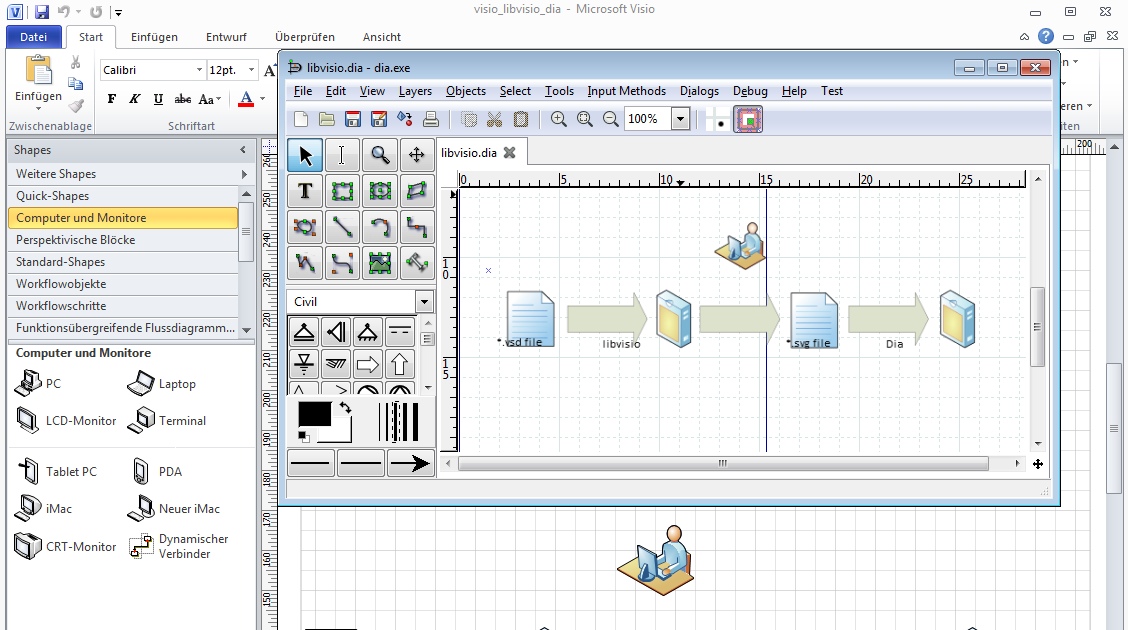This screenshot has width=1128, height=630.
Task: Click the Cut scissors icon in Dia toolbar
Action: point(495,119)
